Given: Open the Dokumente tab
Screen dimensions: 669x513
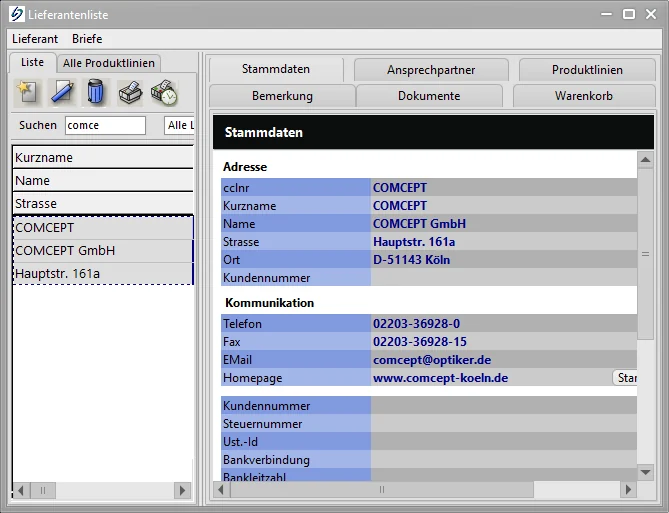Looking at the screenshot, I should [x=429, y=96].
